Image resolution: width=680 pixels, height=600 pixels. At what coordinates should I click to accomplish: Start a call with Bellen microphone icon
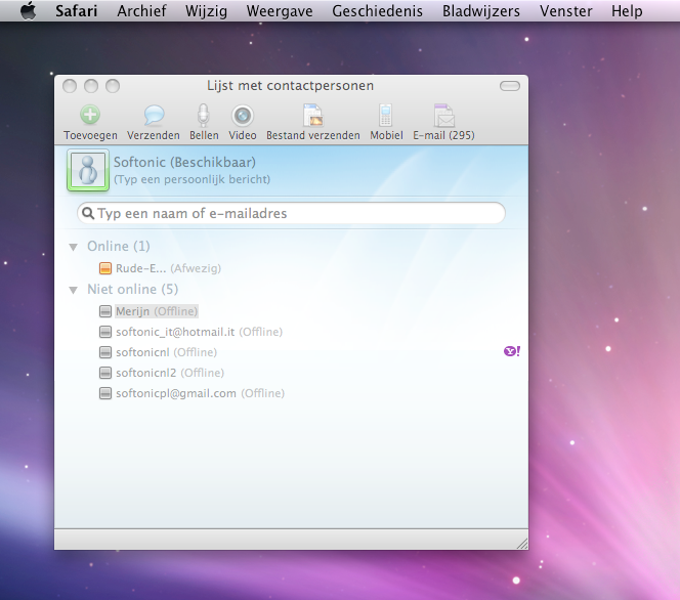pyautogui.click(x=203, y=115)
